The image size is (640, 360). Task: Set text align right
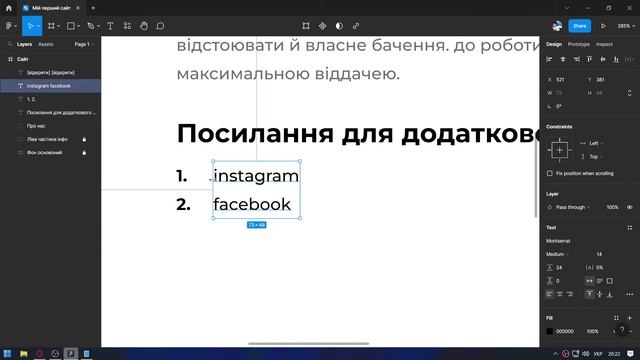[569, 294]
